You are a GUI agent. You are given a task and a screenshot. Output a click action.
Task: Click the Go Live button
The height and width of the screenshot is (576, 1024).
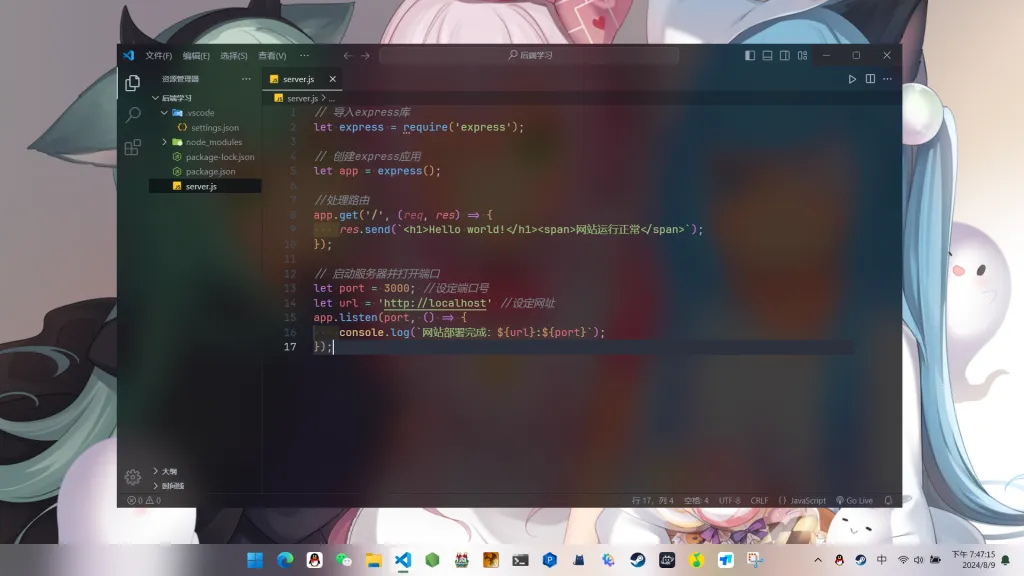click(854, 501)
